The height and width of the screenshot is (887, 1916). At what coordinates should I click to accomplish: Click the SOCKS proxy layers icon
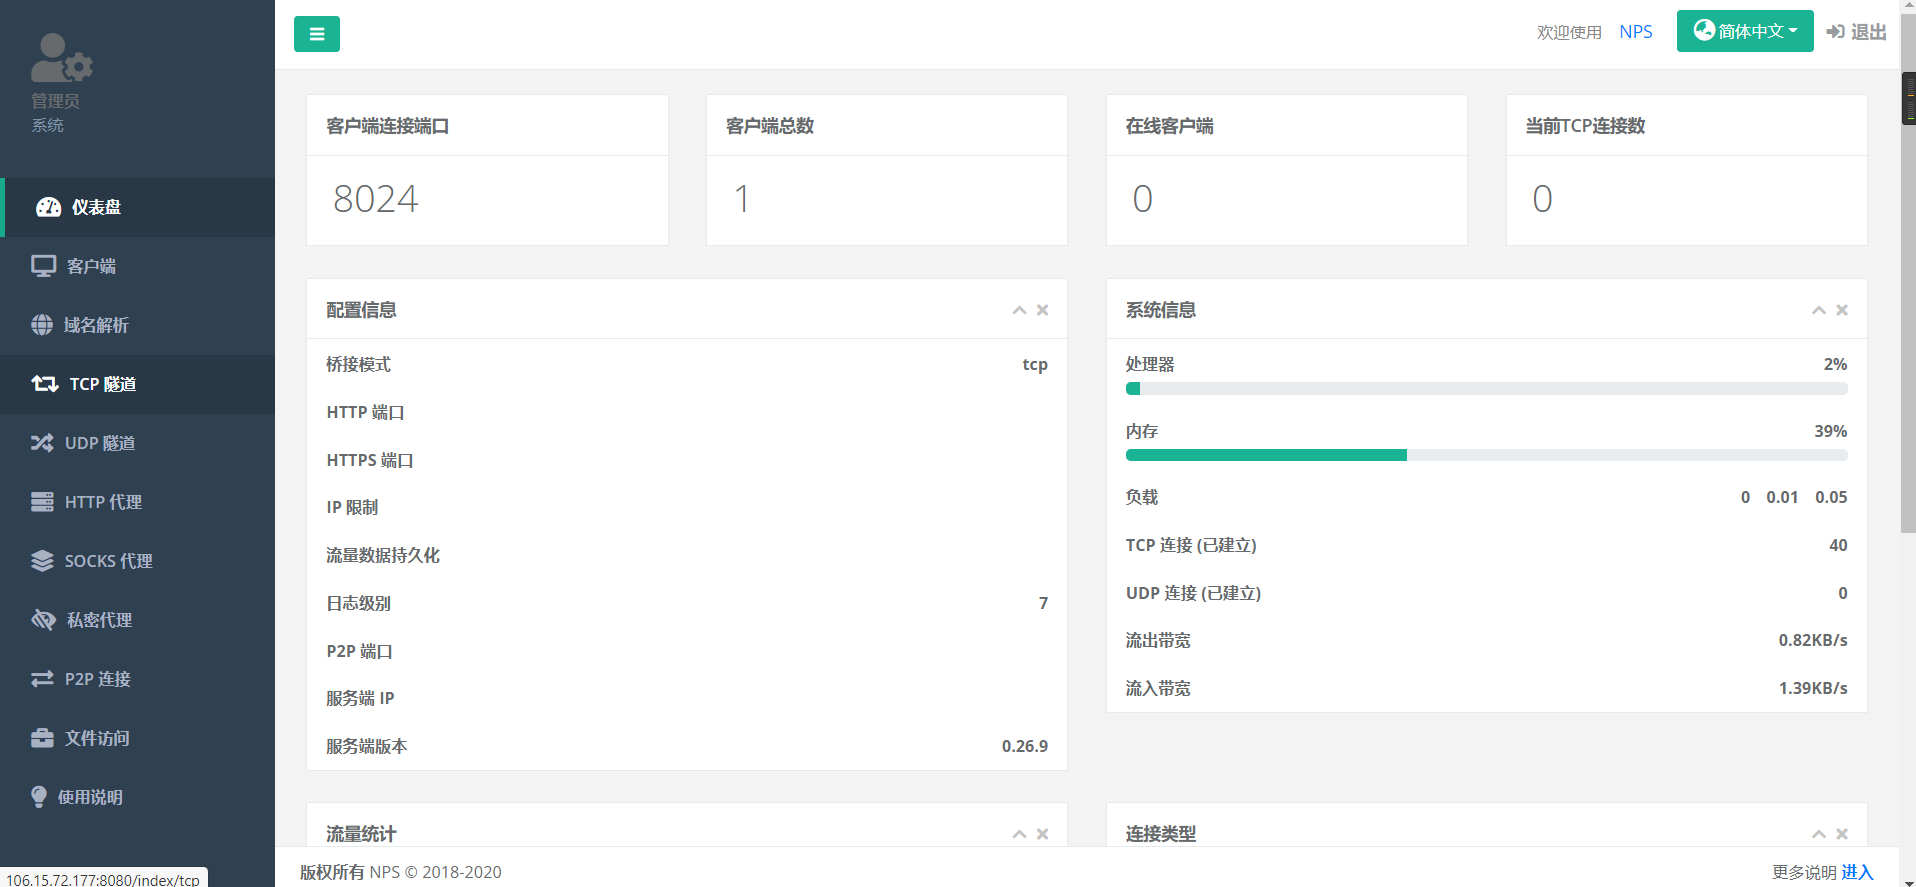coord(42,561)
